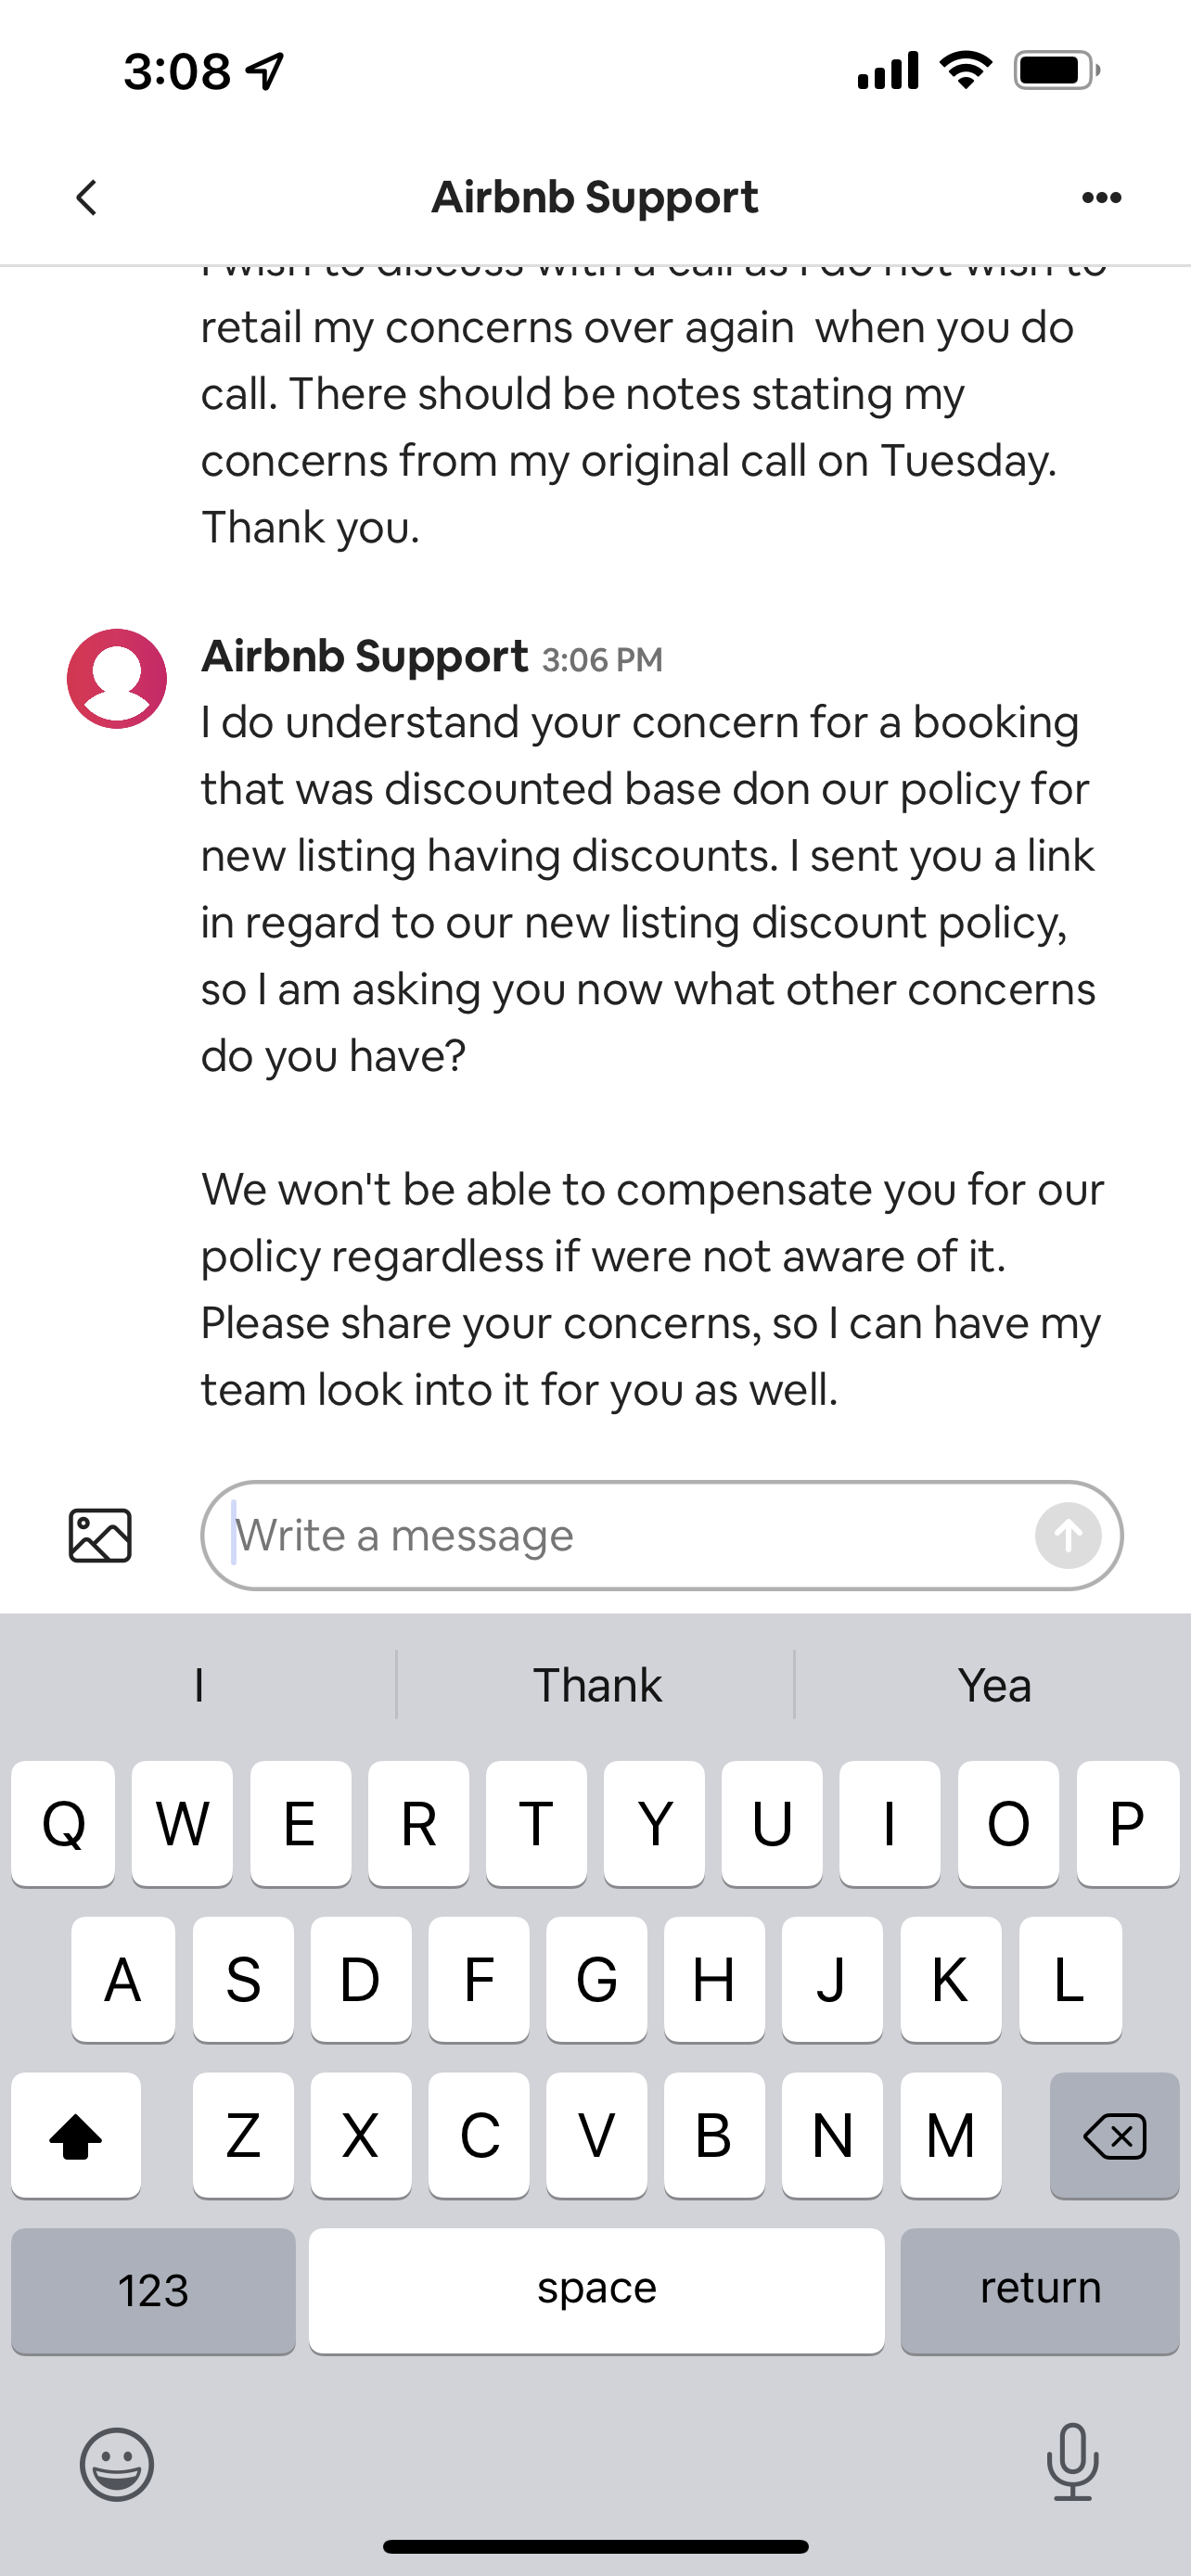Tap the Airbnb Support profile avatar
The image size is (1191, 2576).
coord(117,678)
